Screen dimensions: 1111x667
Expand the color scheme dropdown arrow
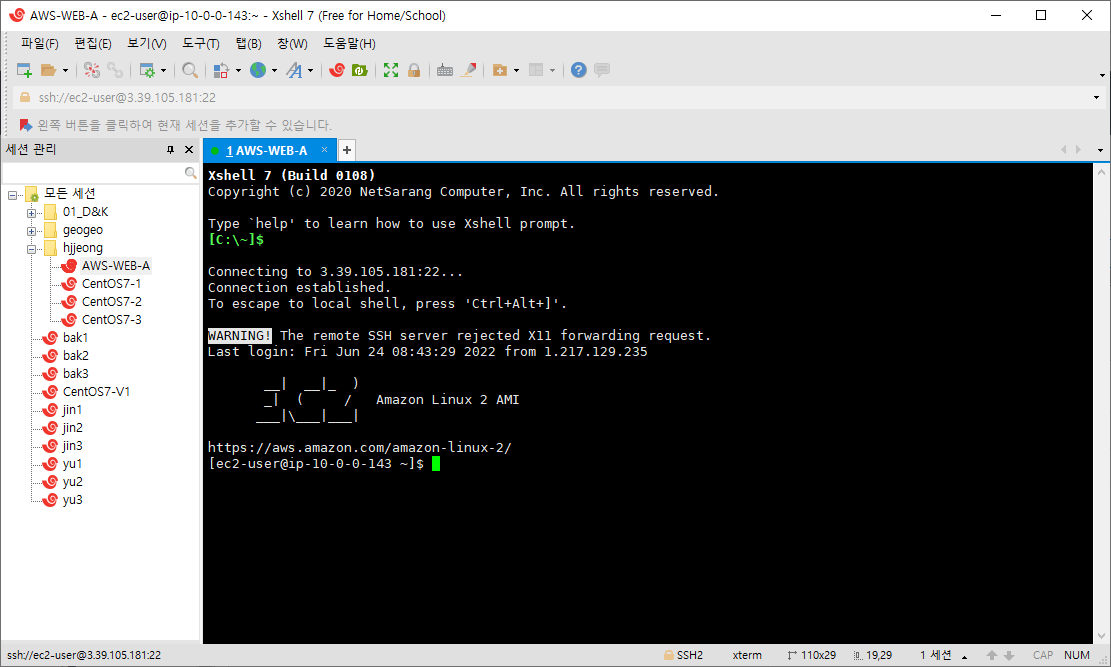click(238, 70)
